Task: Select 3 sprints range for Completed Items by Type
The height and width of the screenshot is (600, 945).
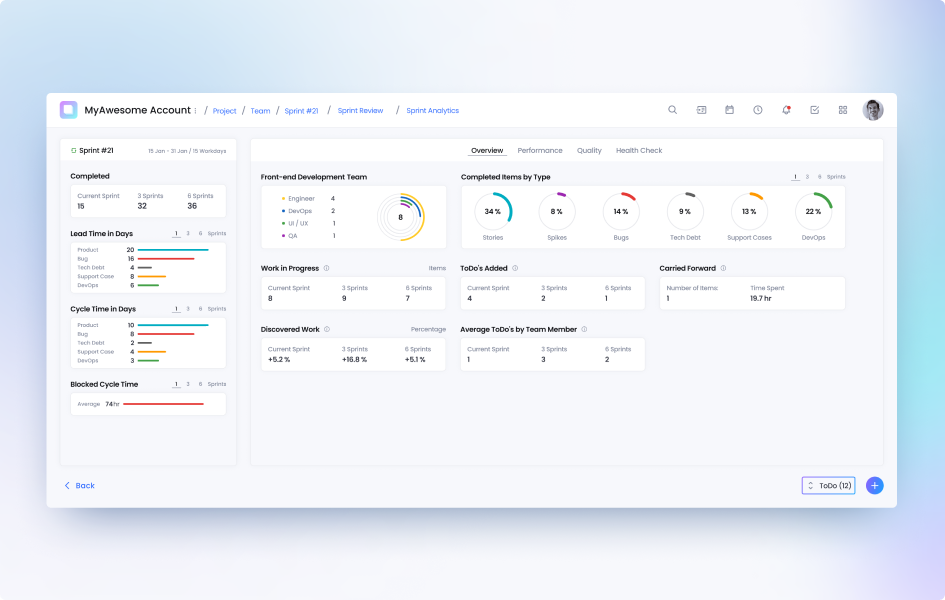Action: [808, 177]
